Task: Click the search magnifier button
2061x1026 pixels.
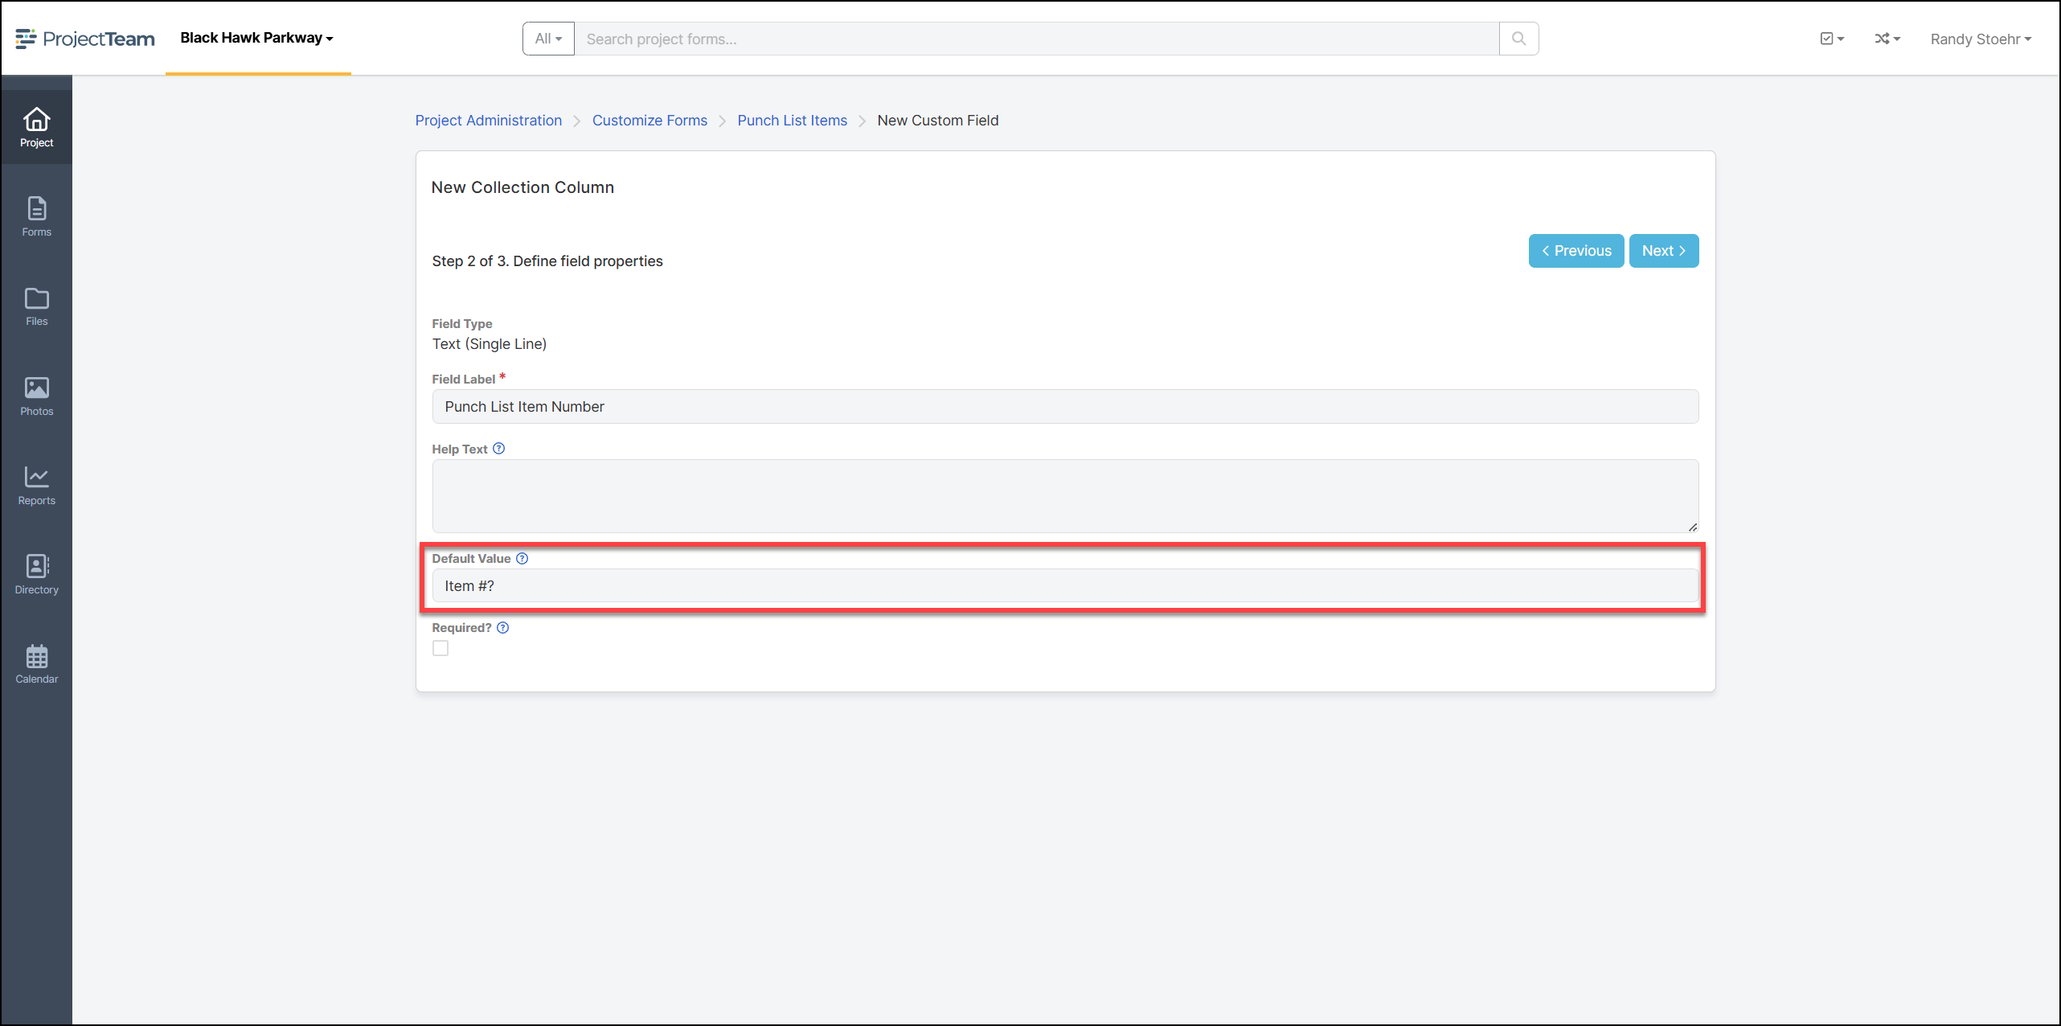Action: click(x=1518, y=39)
